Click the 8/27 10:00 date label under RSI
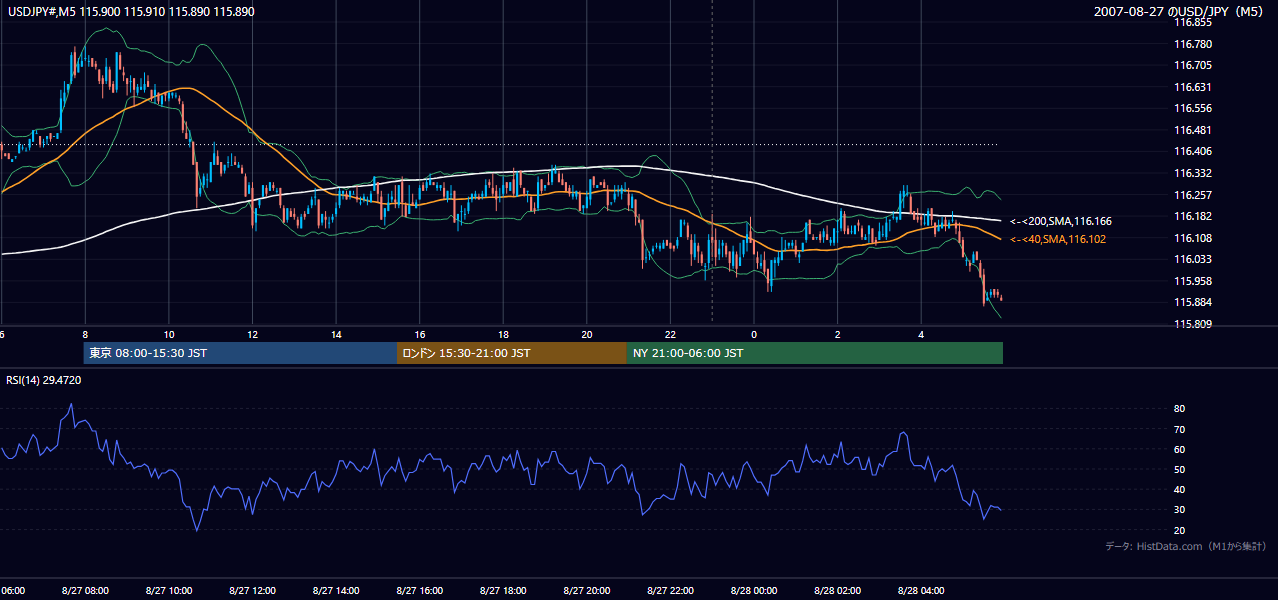The image size is (1278, 600). tap(169, 591)
